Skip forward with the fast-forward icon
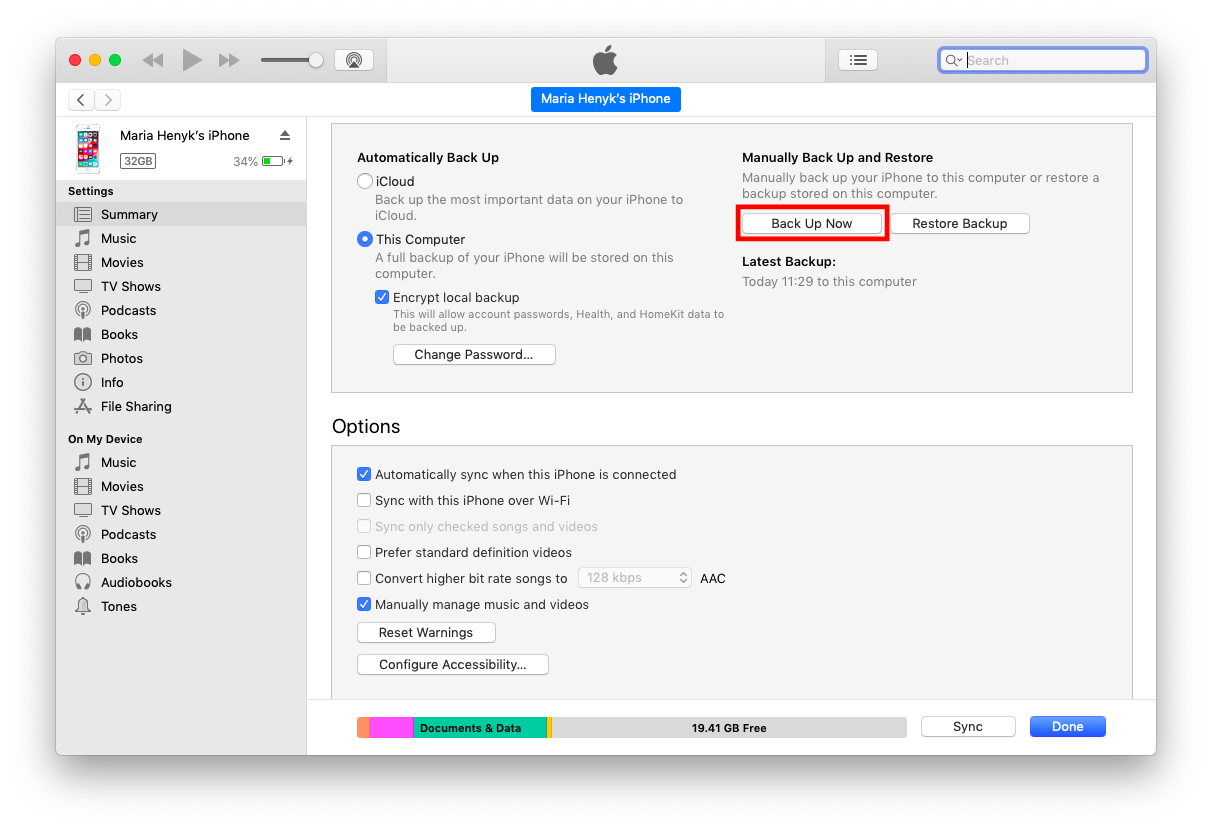 pyautogui.click(x=229, y=60)
